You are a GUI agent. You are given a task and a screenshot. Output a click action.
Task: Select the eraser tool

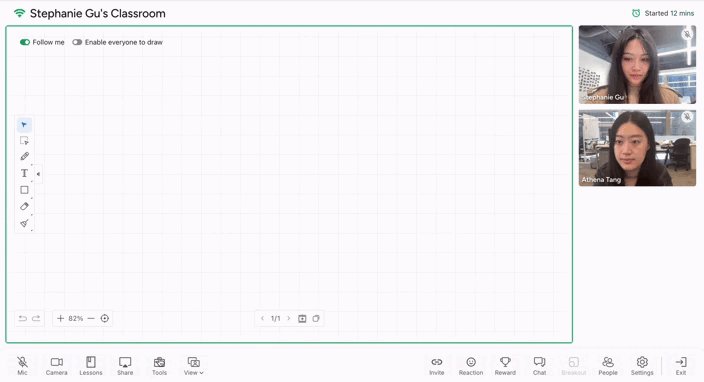[x=24, y=206]
